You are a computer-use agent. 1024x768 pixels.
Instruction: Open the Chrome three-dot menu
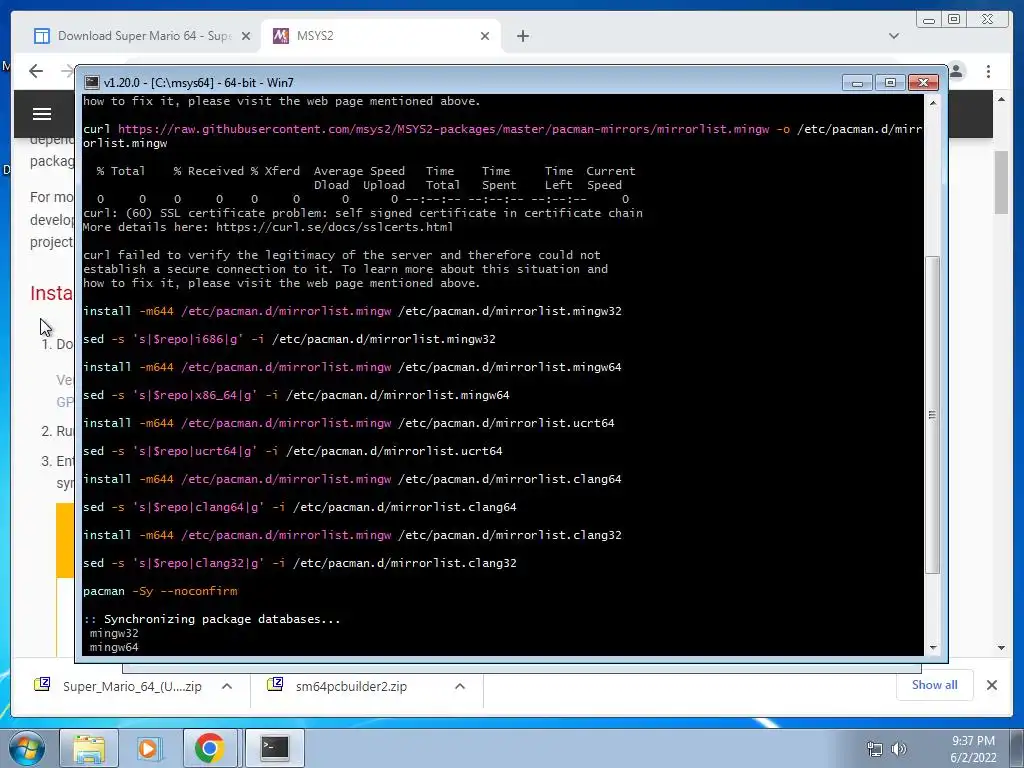988,71
